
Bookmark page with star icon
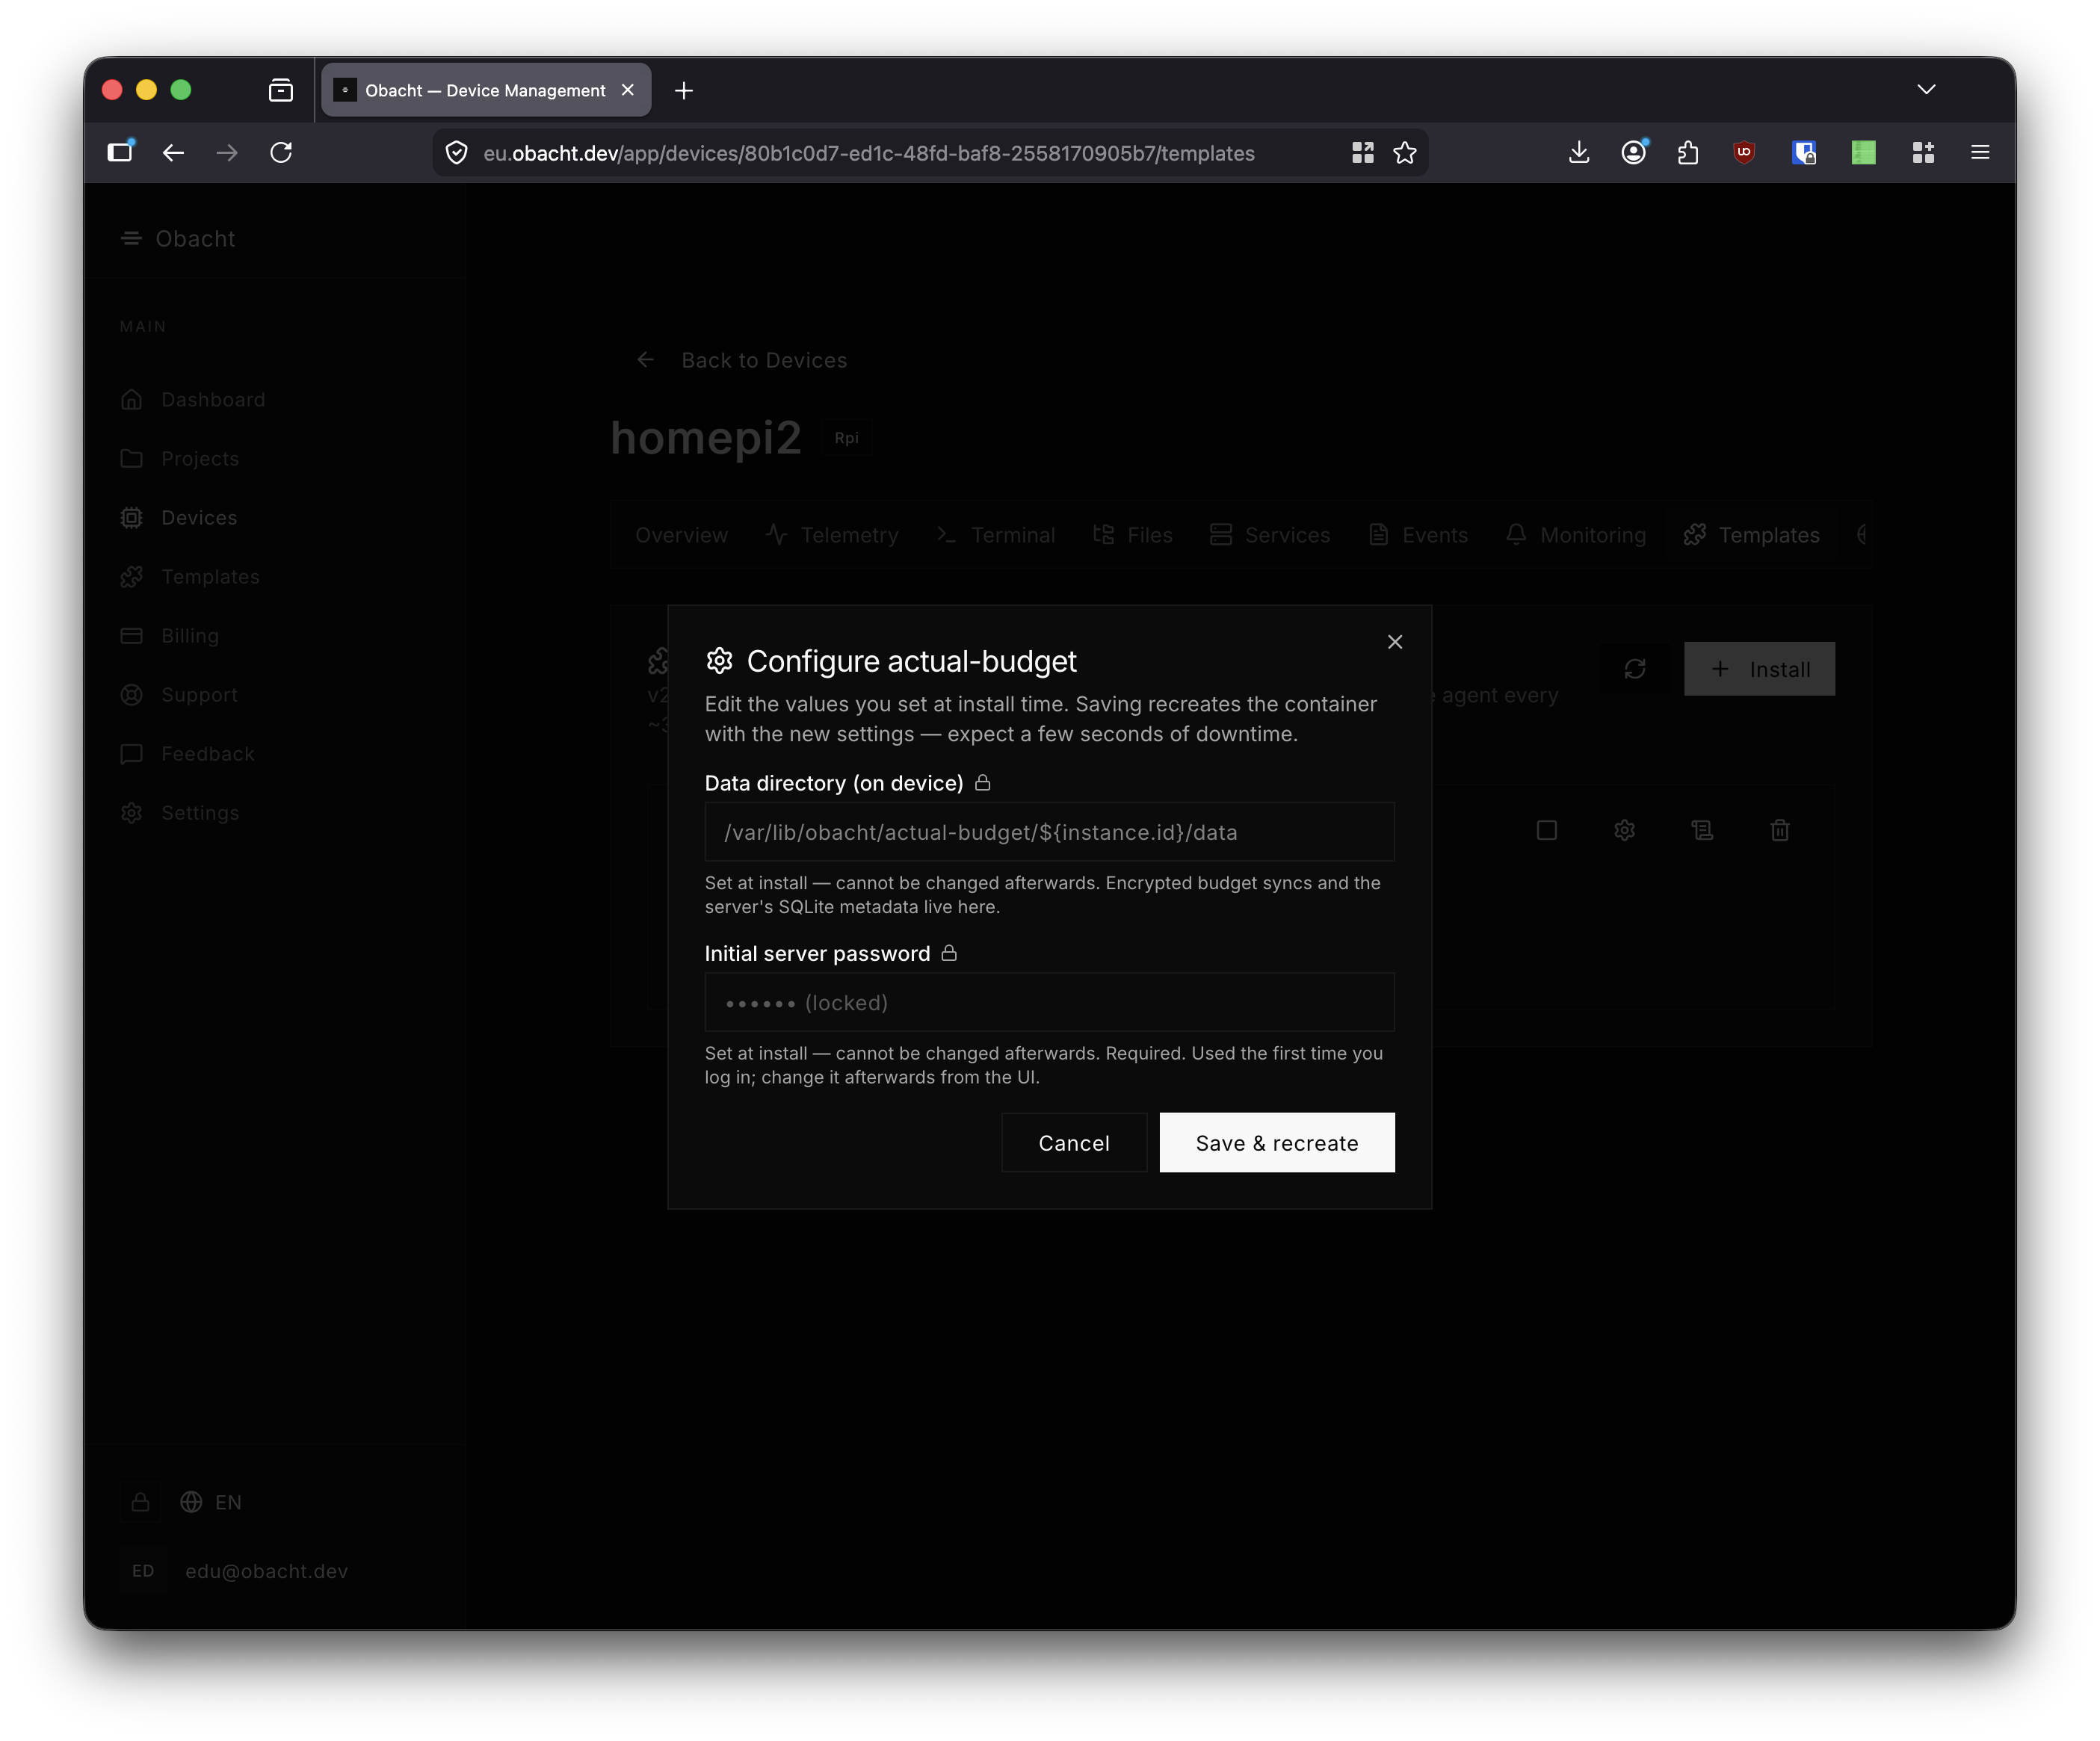coord(1404,152)
